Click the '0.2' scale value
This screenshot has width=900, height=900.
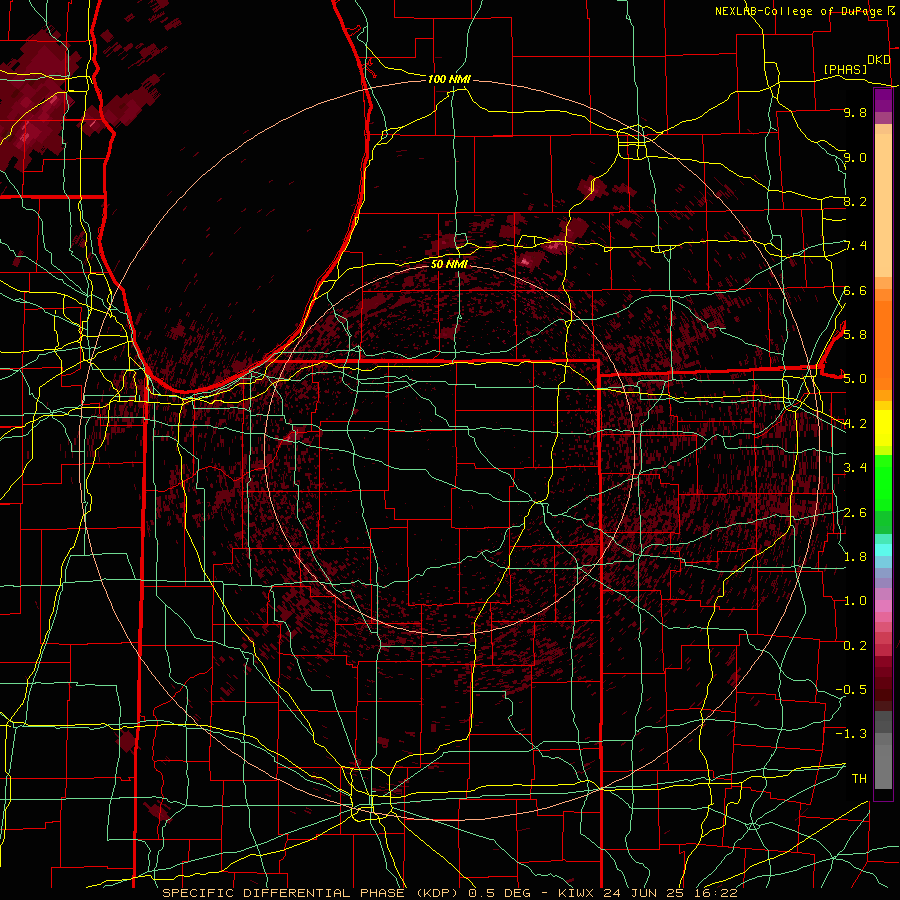coord(855,646)
